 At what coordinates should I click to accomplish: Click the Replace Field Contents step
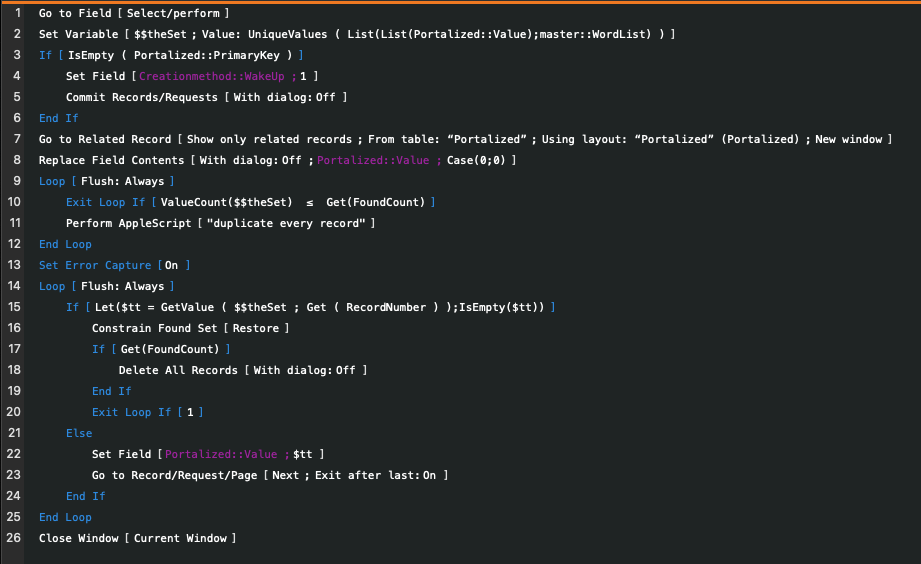[277, 160]
